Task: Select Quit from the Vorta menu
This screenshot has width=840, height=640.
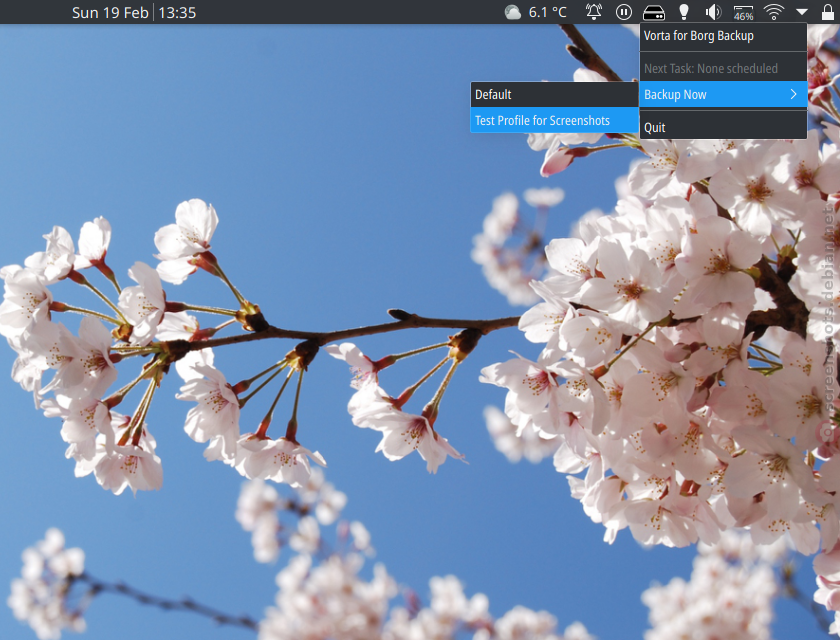Action: click(x=655, y=128)
